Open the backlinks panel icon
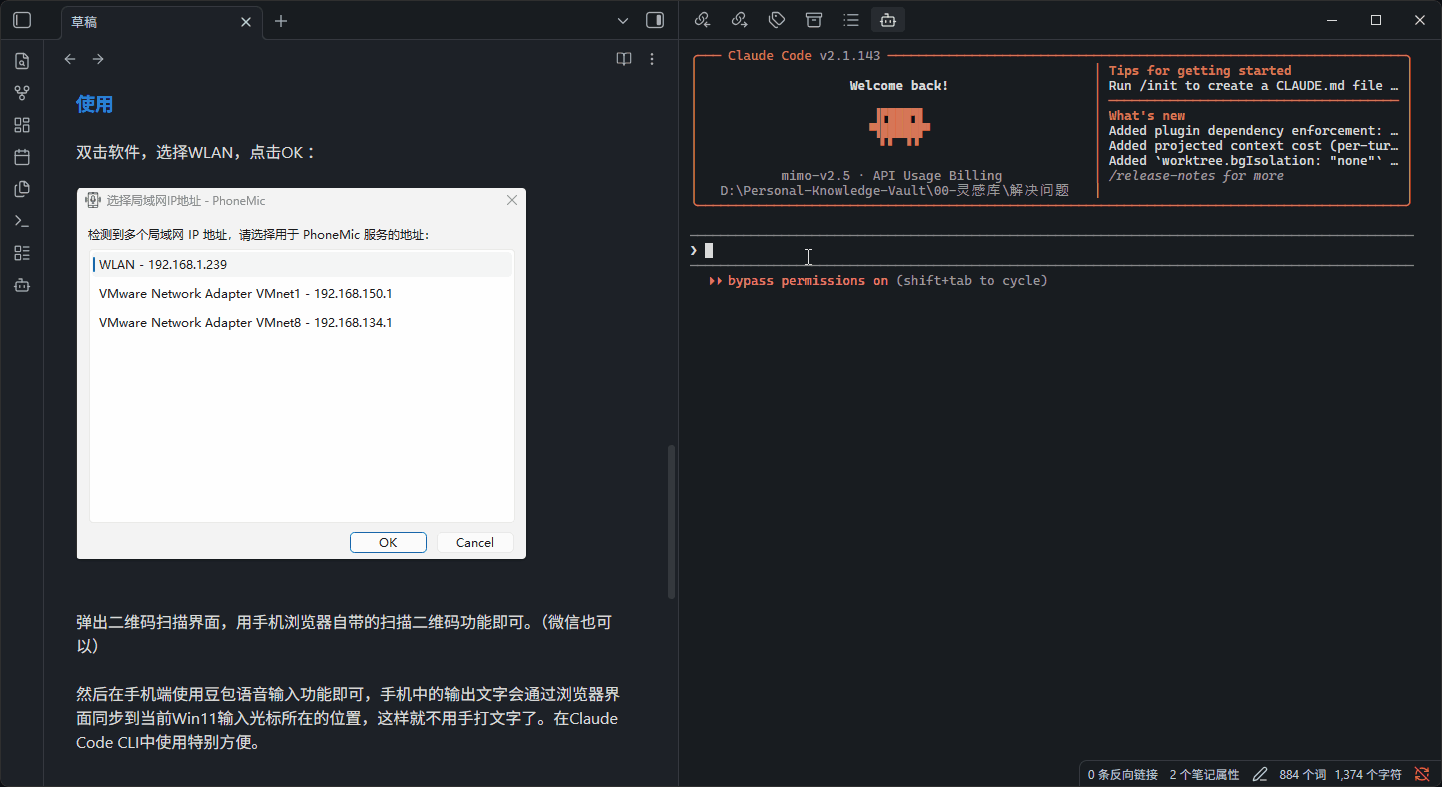Viewport: 1442px width, 787px height. (x=702, y=19)
